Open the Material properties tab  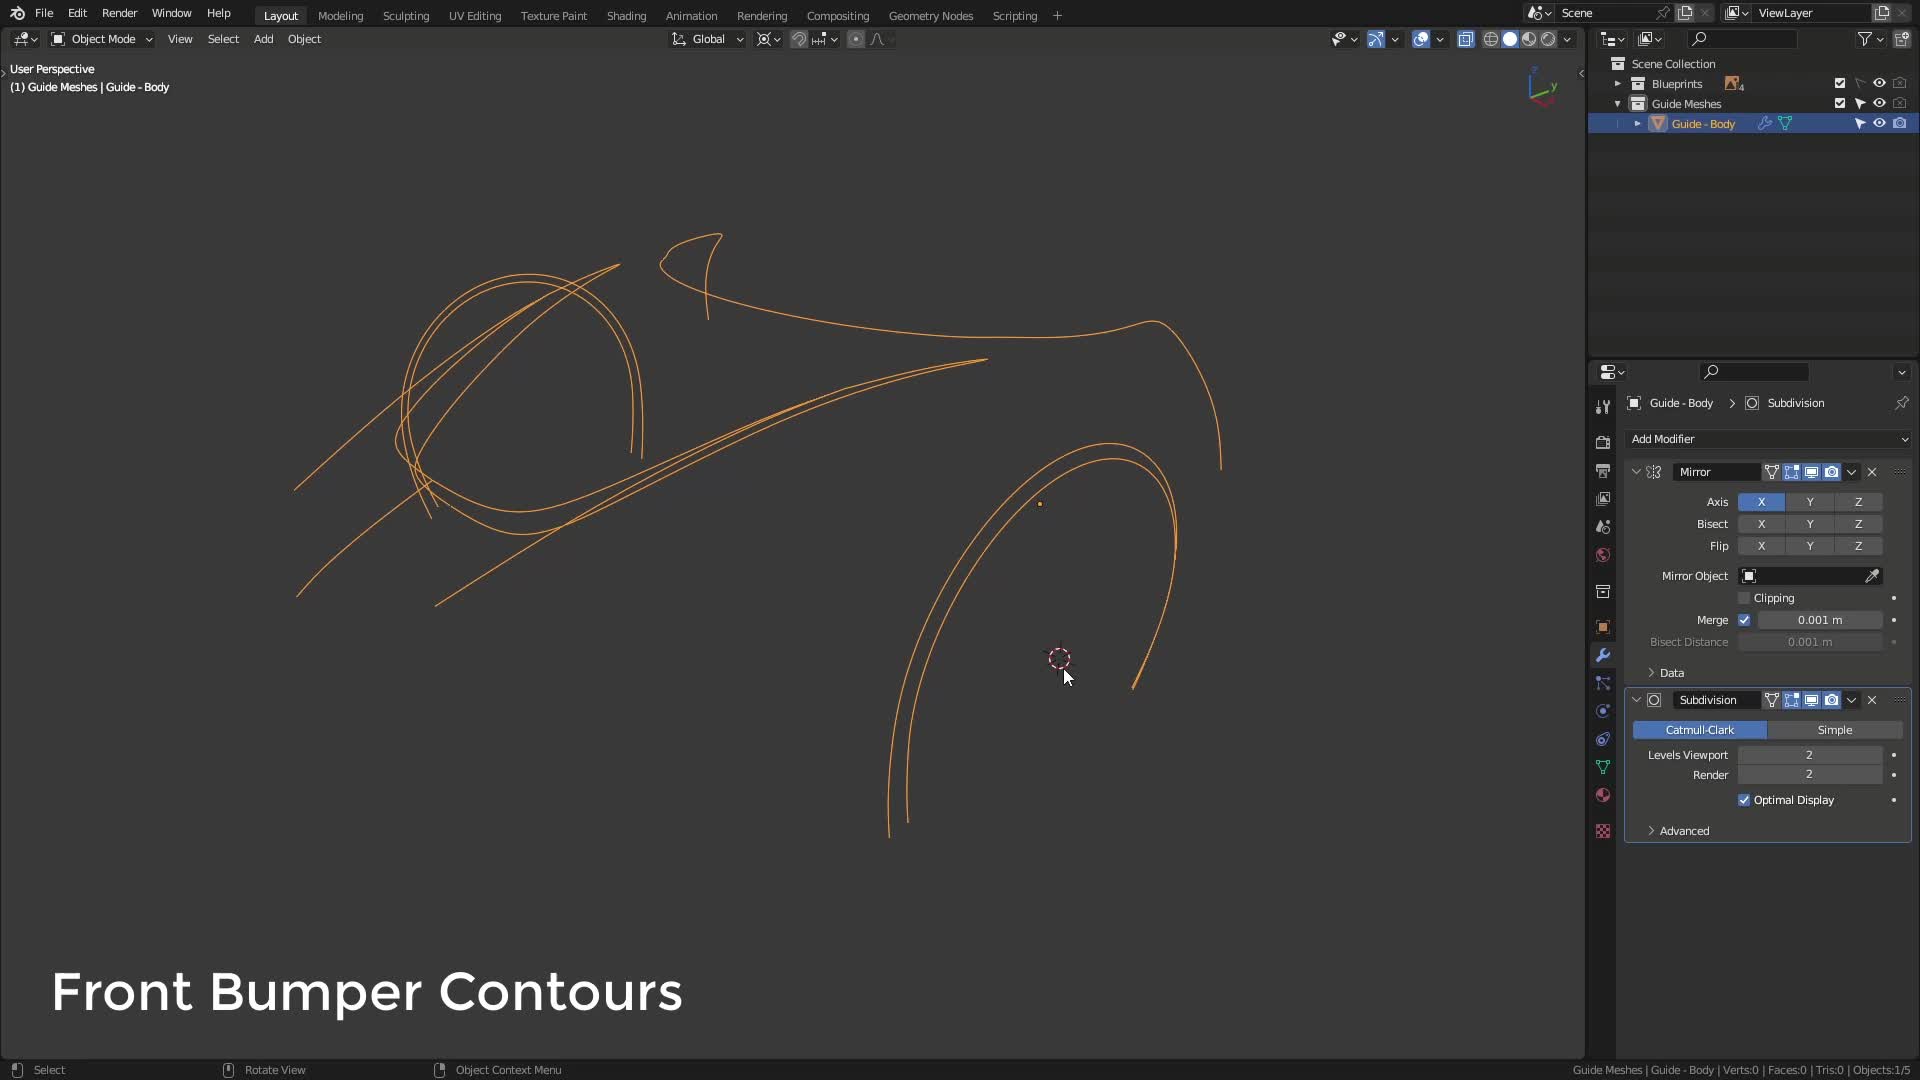click(1603, 795)
